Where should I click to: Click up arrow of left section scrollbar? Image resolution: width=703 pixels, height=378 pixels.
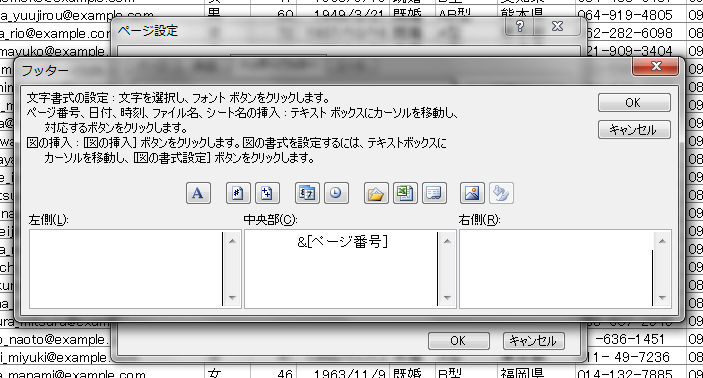(x=232, y=241)
